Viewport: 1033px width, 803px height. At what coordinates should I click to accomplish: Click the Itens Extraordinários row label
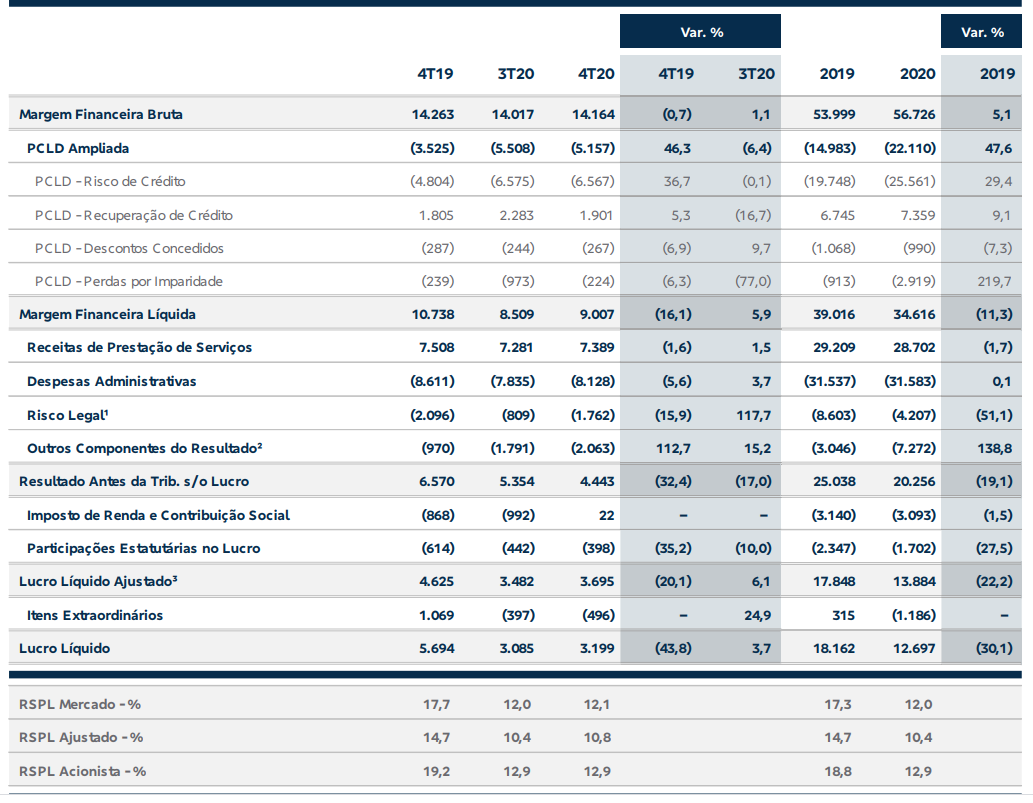(95, 615)
